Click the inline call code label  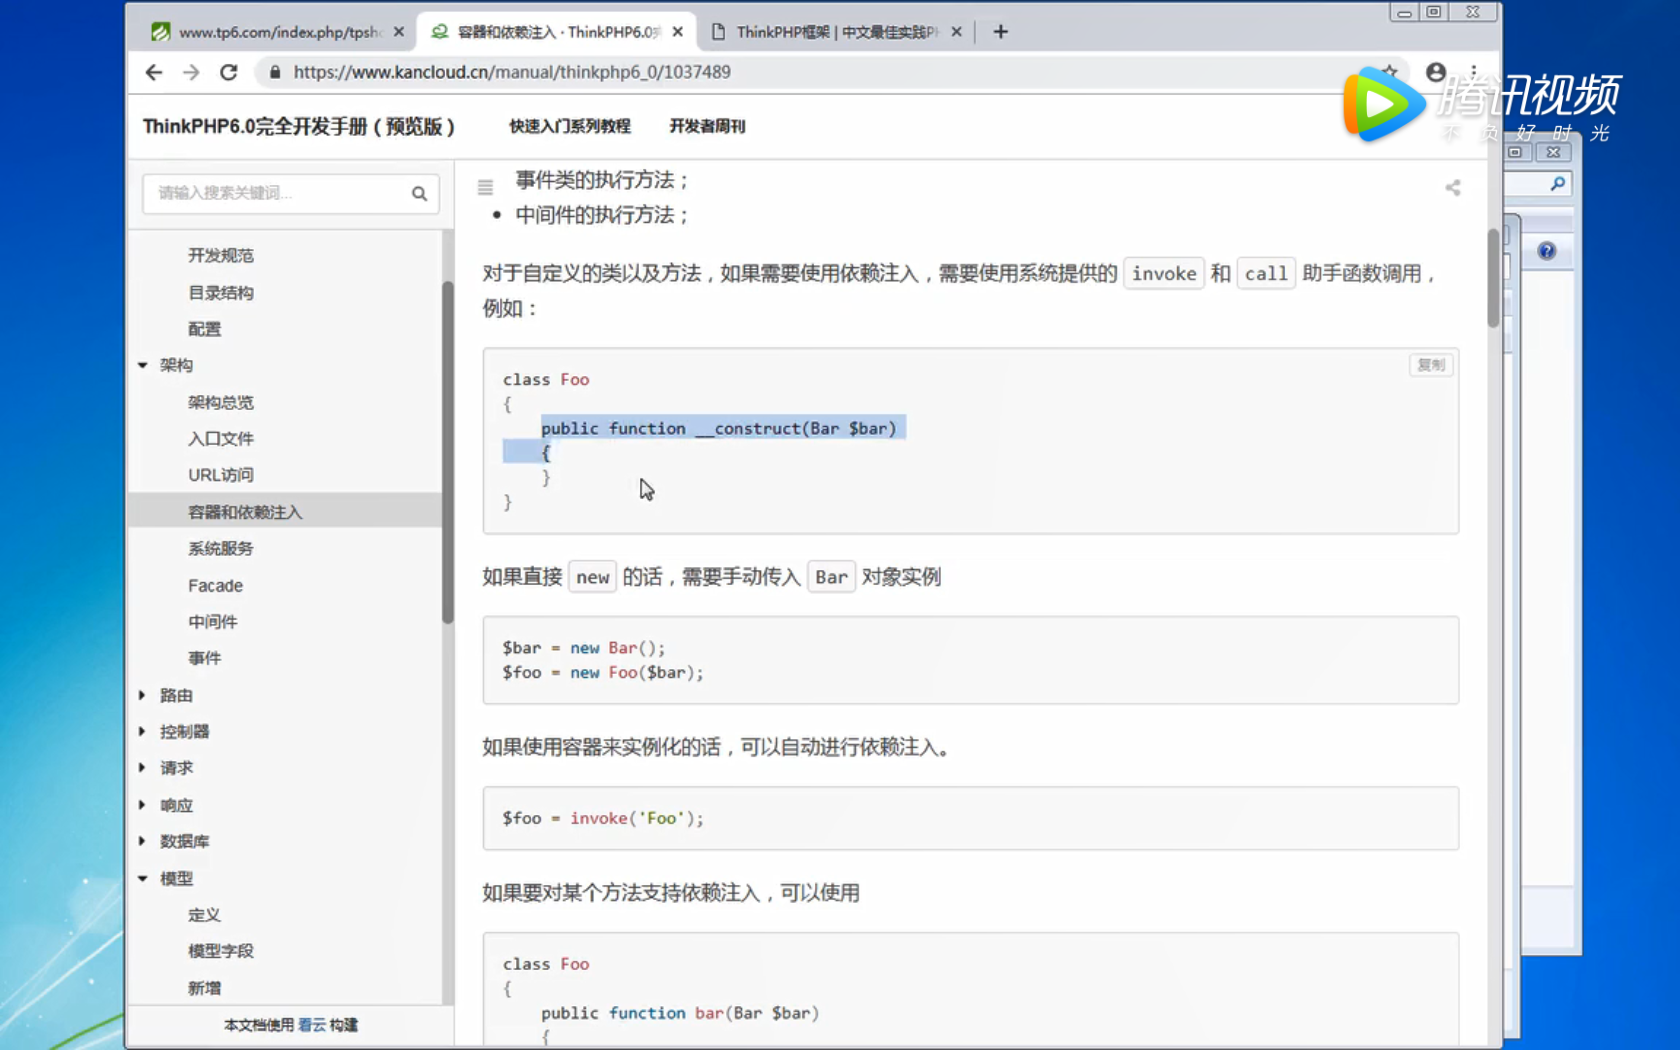[x=1266, y=274]
